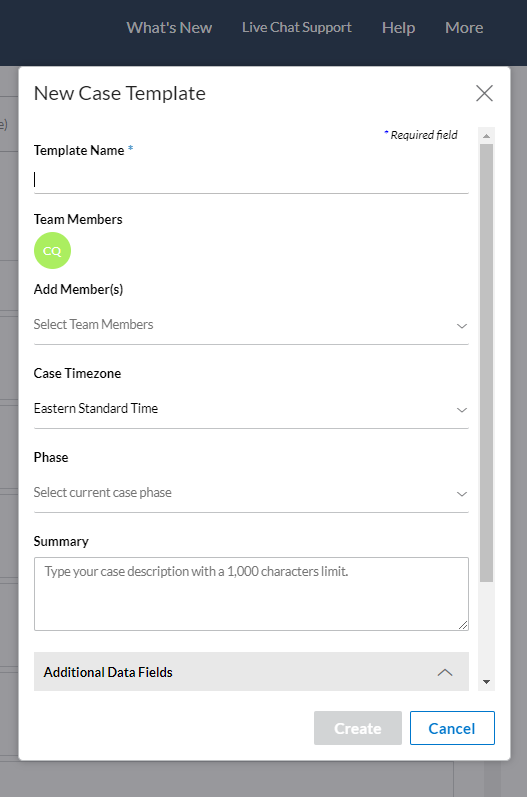Viewport: 527px width, 797px height.
Task: Click inside the Summary text area
Action: 251,594
